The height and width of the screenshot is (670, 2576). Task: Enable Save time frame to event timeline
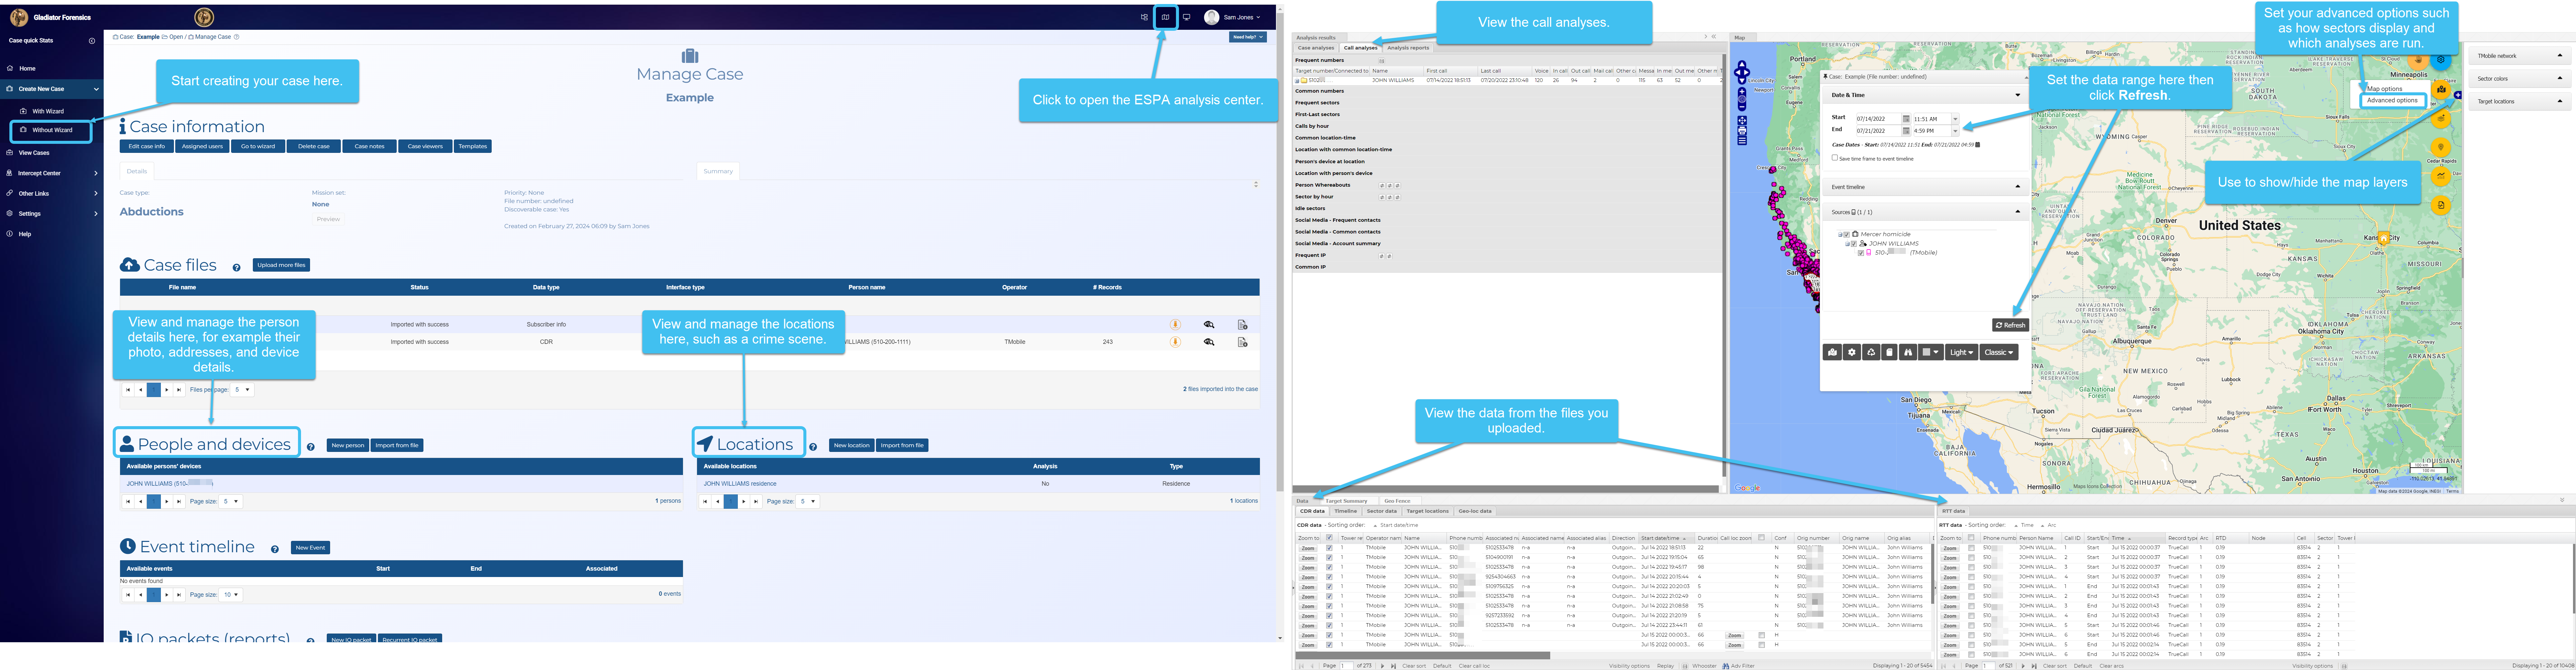tap(1835, 158)
